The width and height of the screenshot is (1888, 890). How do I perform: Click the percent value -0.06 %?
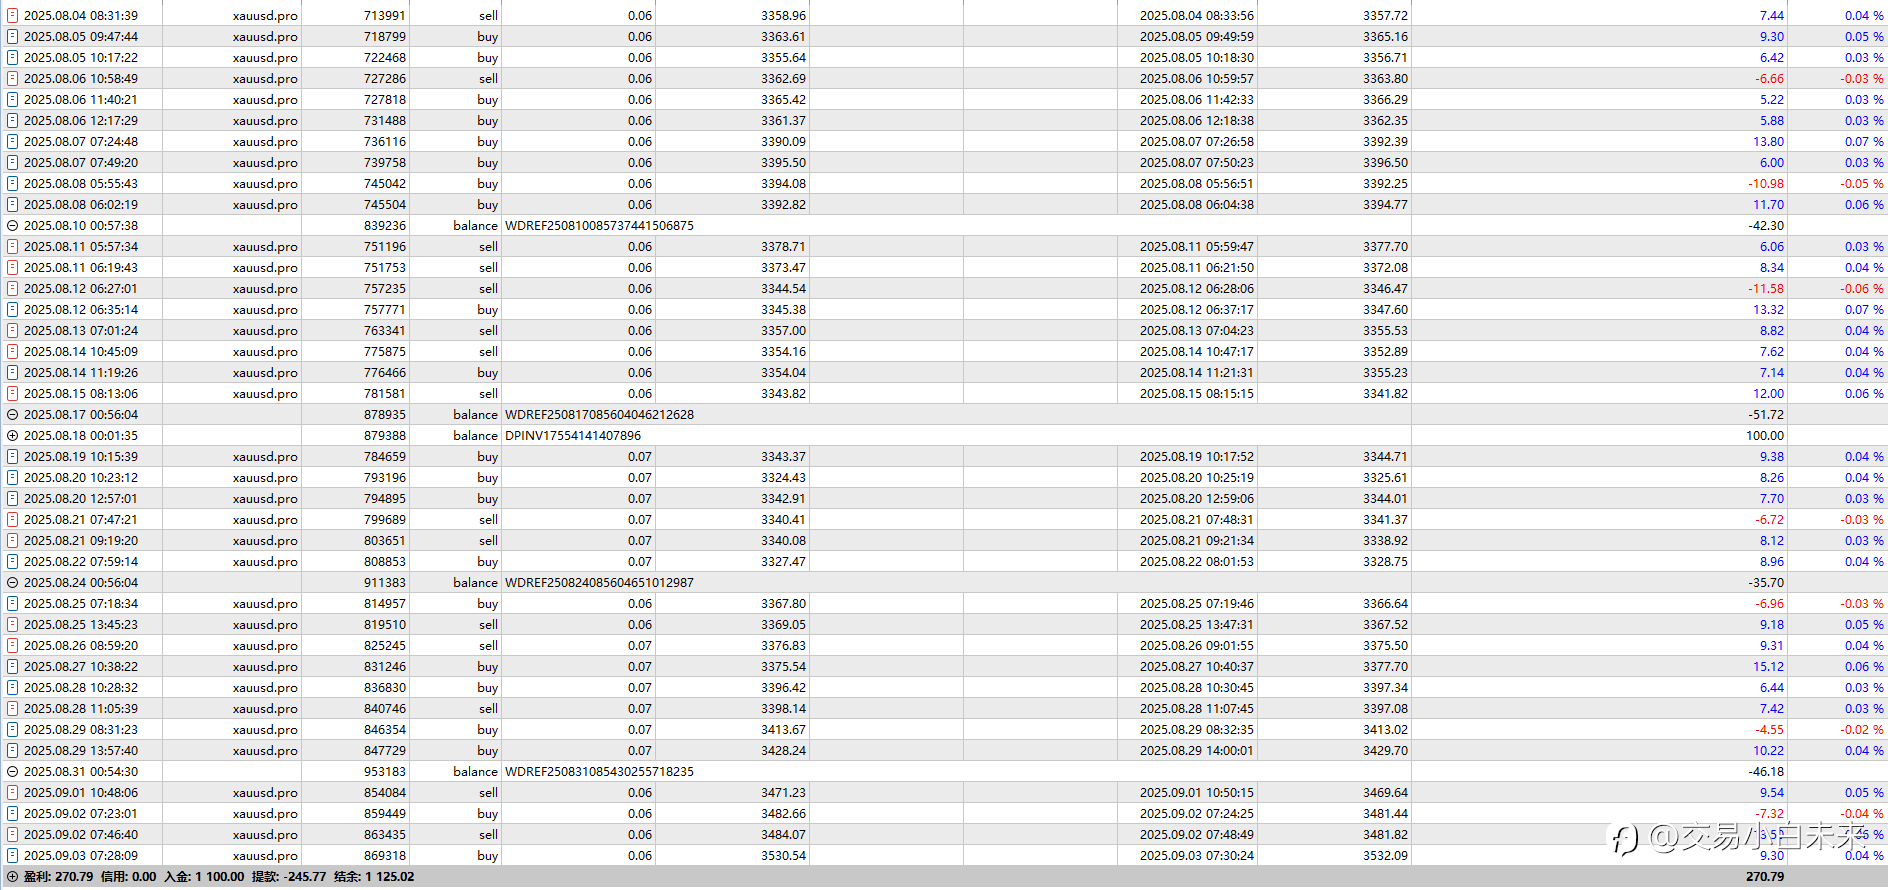1862,288
